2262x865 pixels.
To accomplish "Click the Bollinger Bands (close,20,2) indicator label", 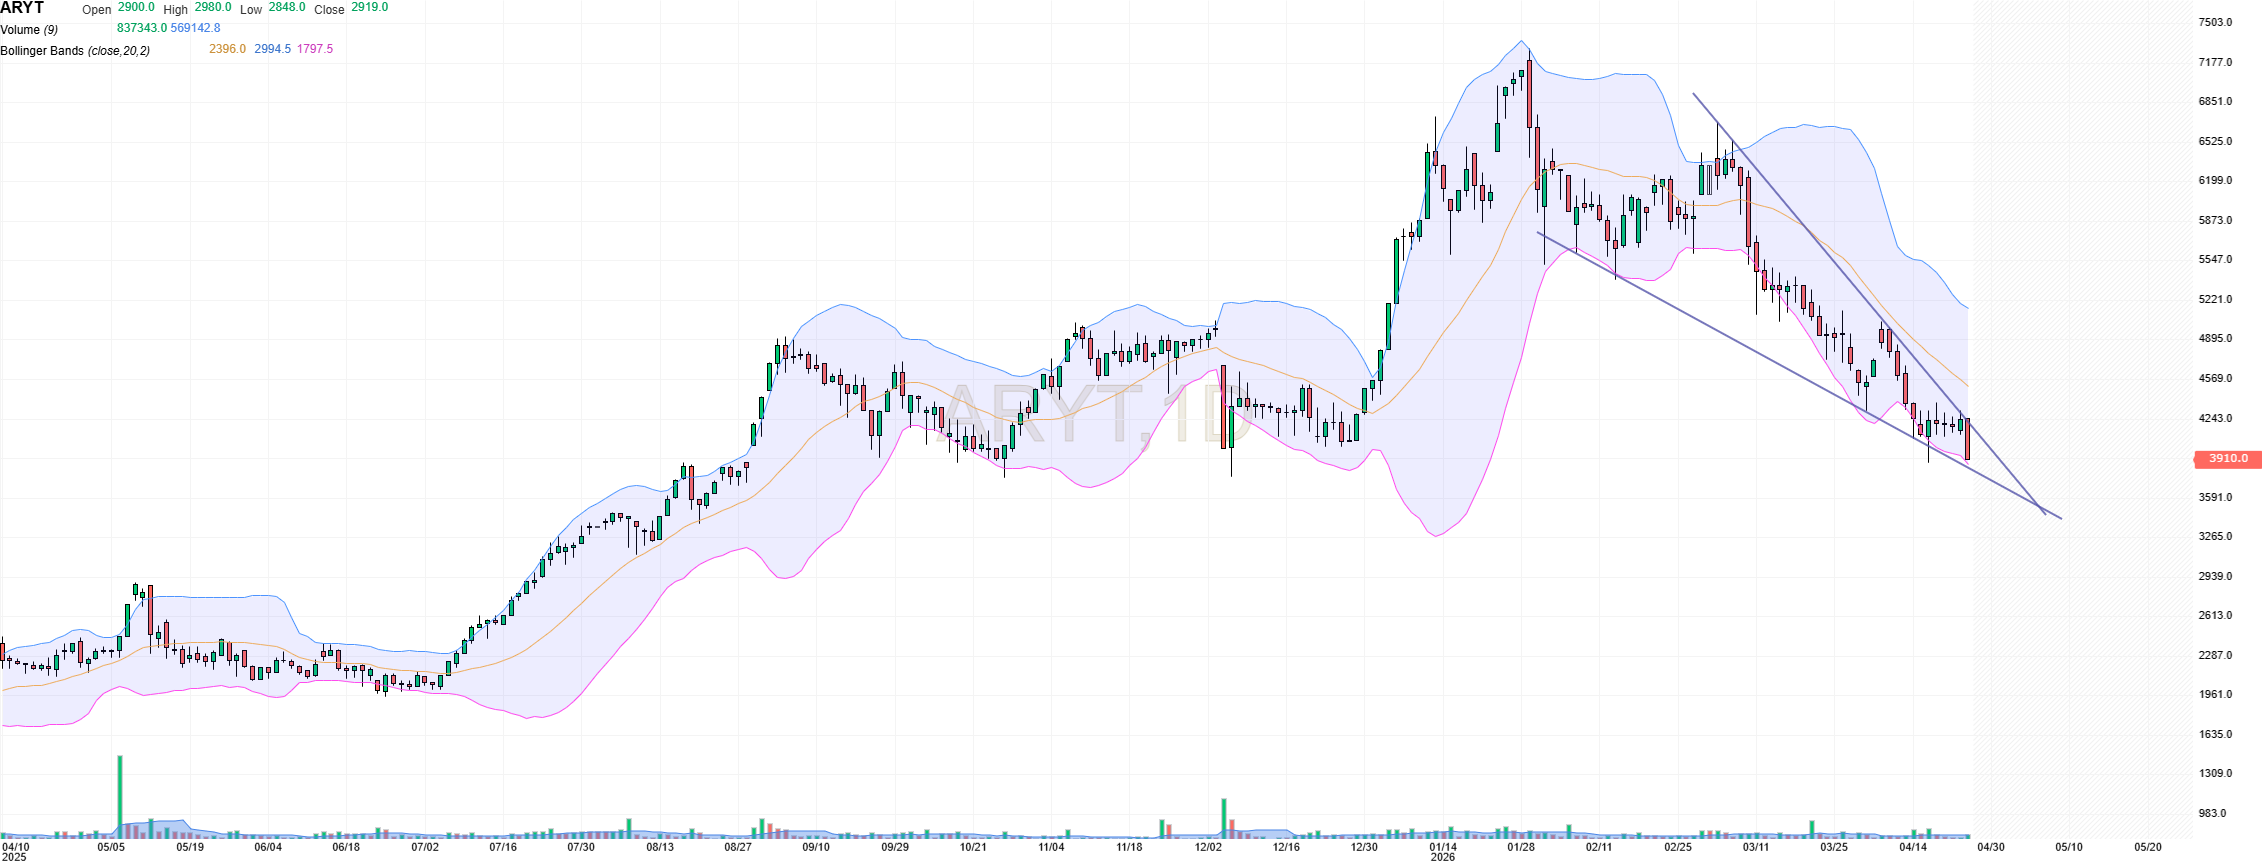I will (75, 51).
